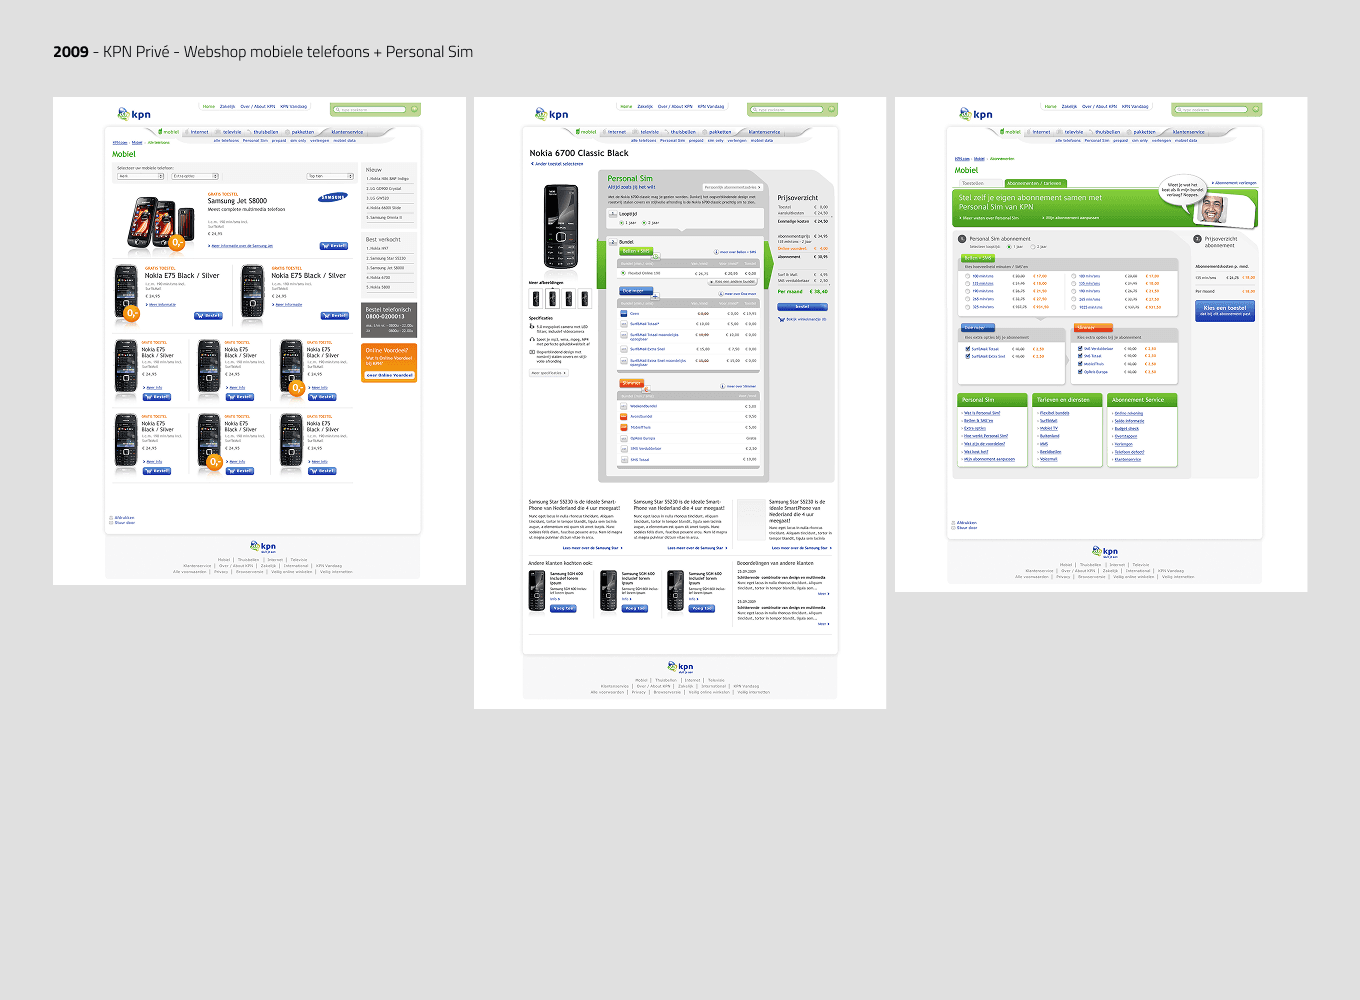Screen dimensions: 1360x1000
Task: Click the 'Ander toestel selecteren' link
Action: 557,164
